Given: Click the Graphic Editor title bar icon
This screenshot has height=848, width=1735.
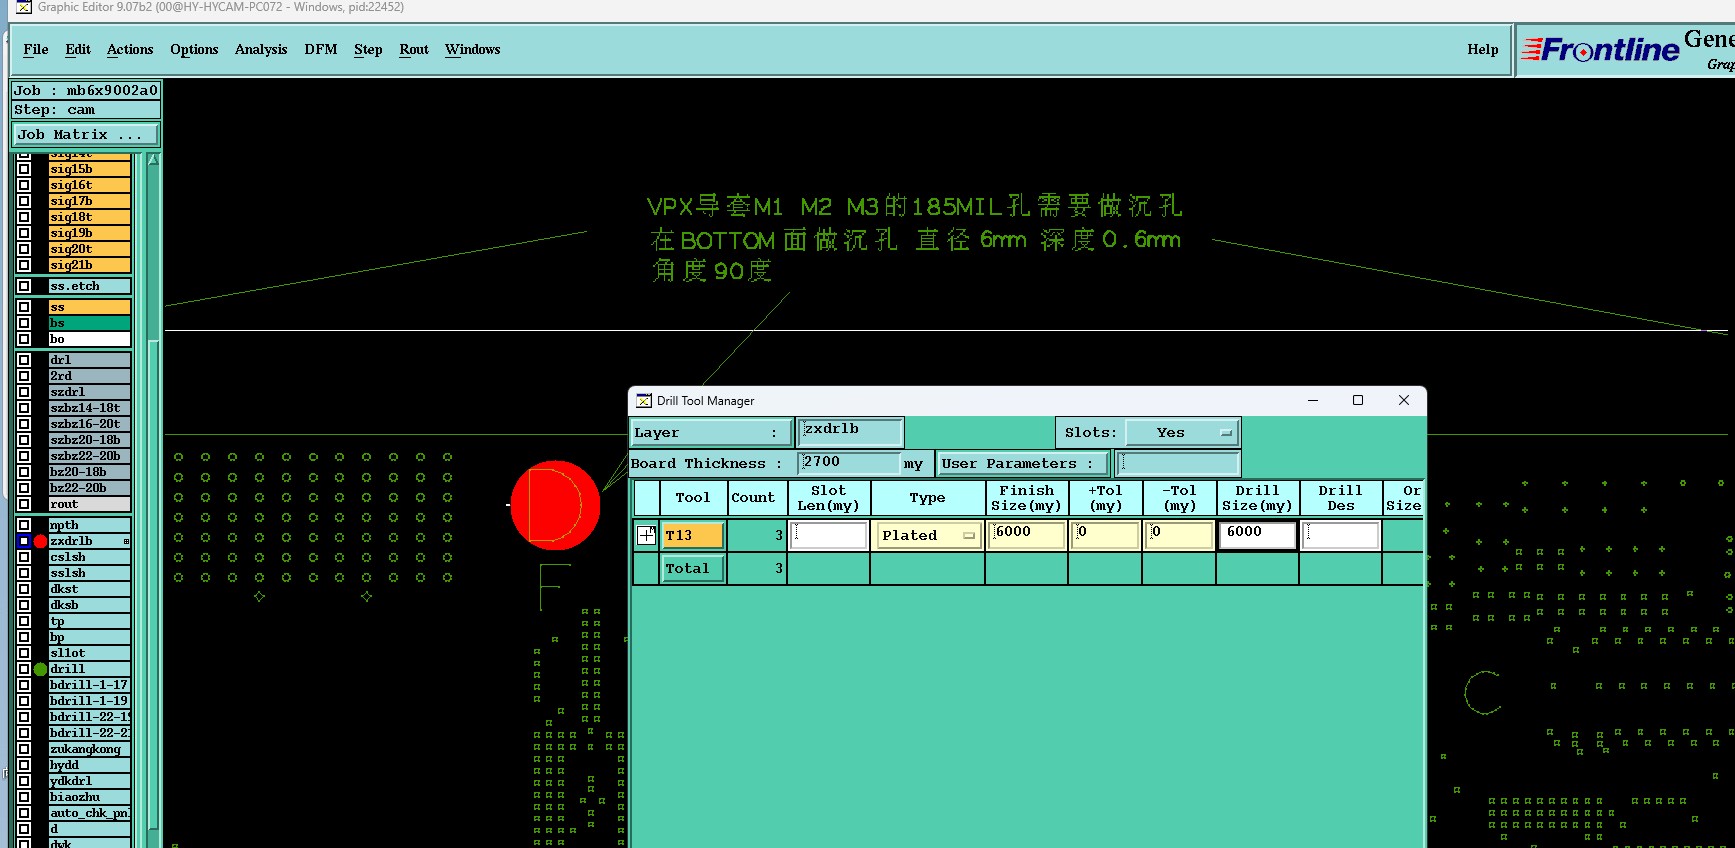Looking at the screenshot, I should point(23,7).
